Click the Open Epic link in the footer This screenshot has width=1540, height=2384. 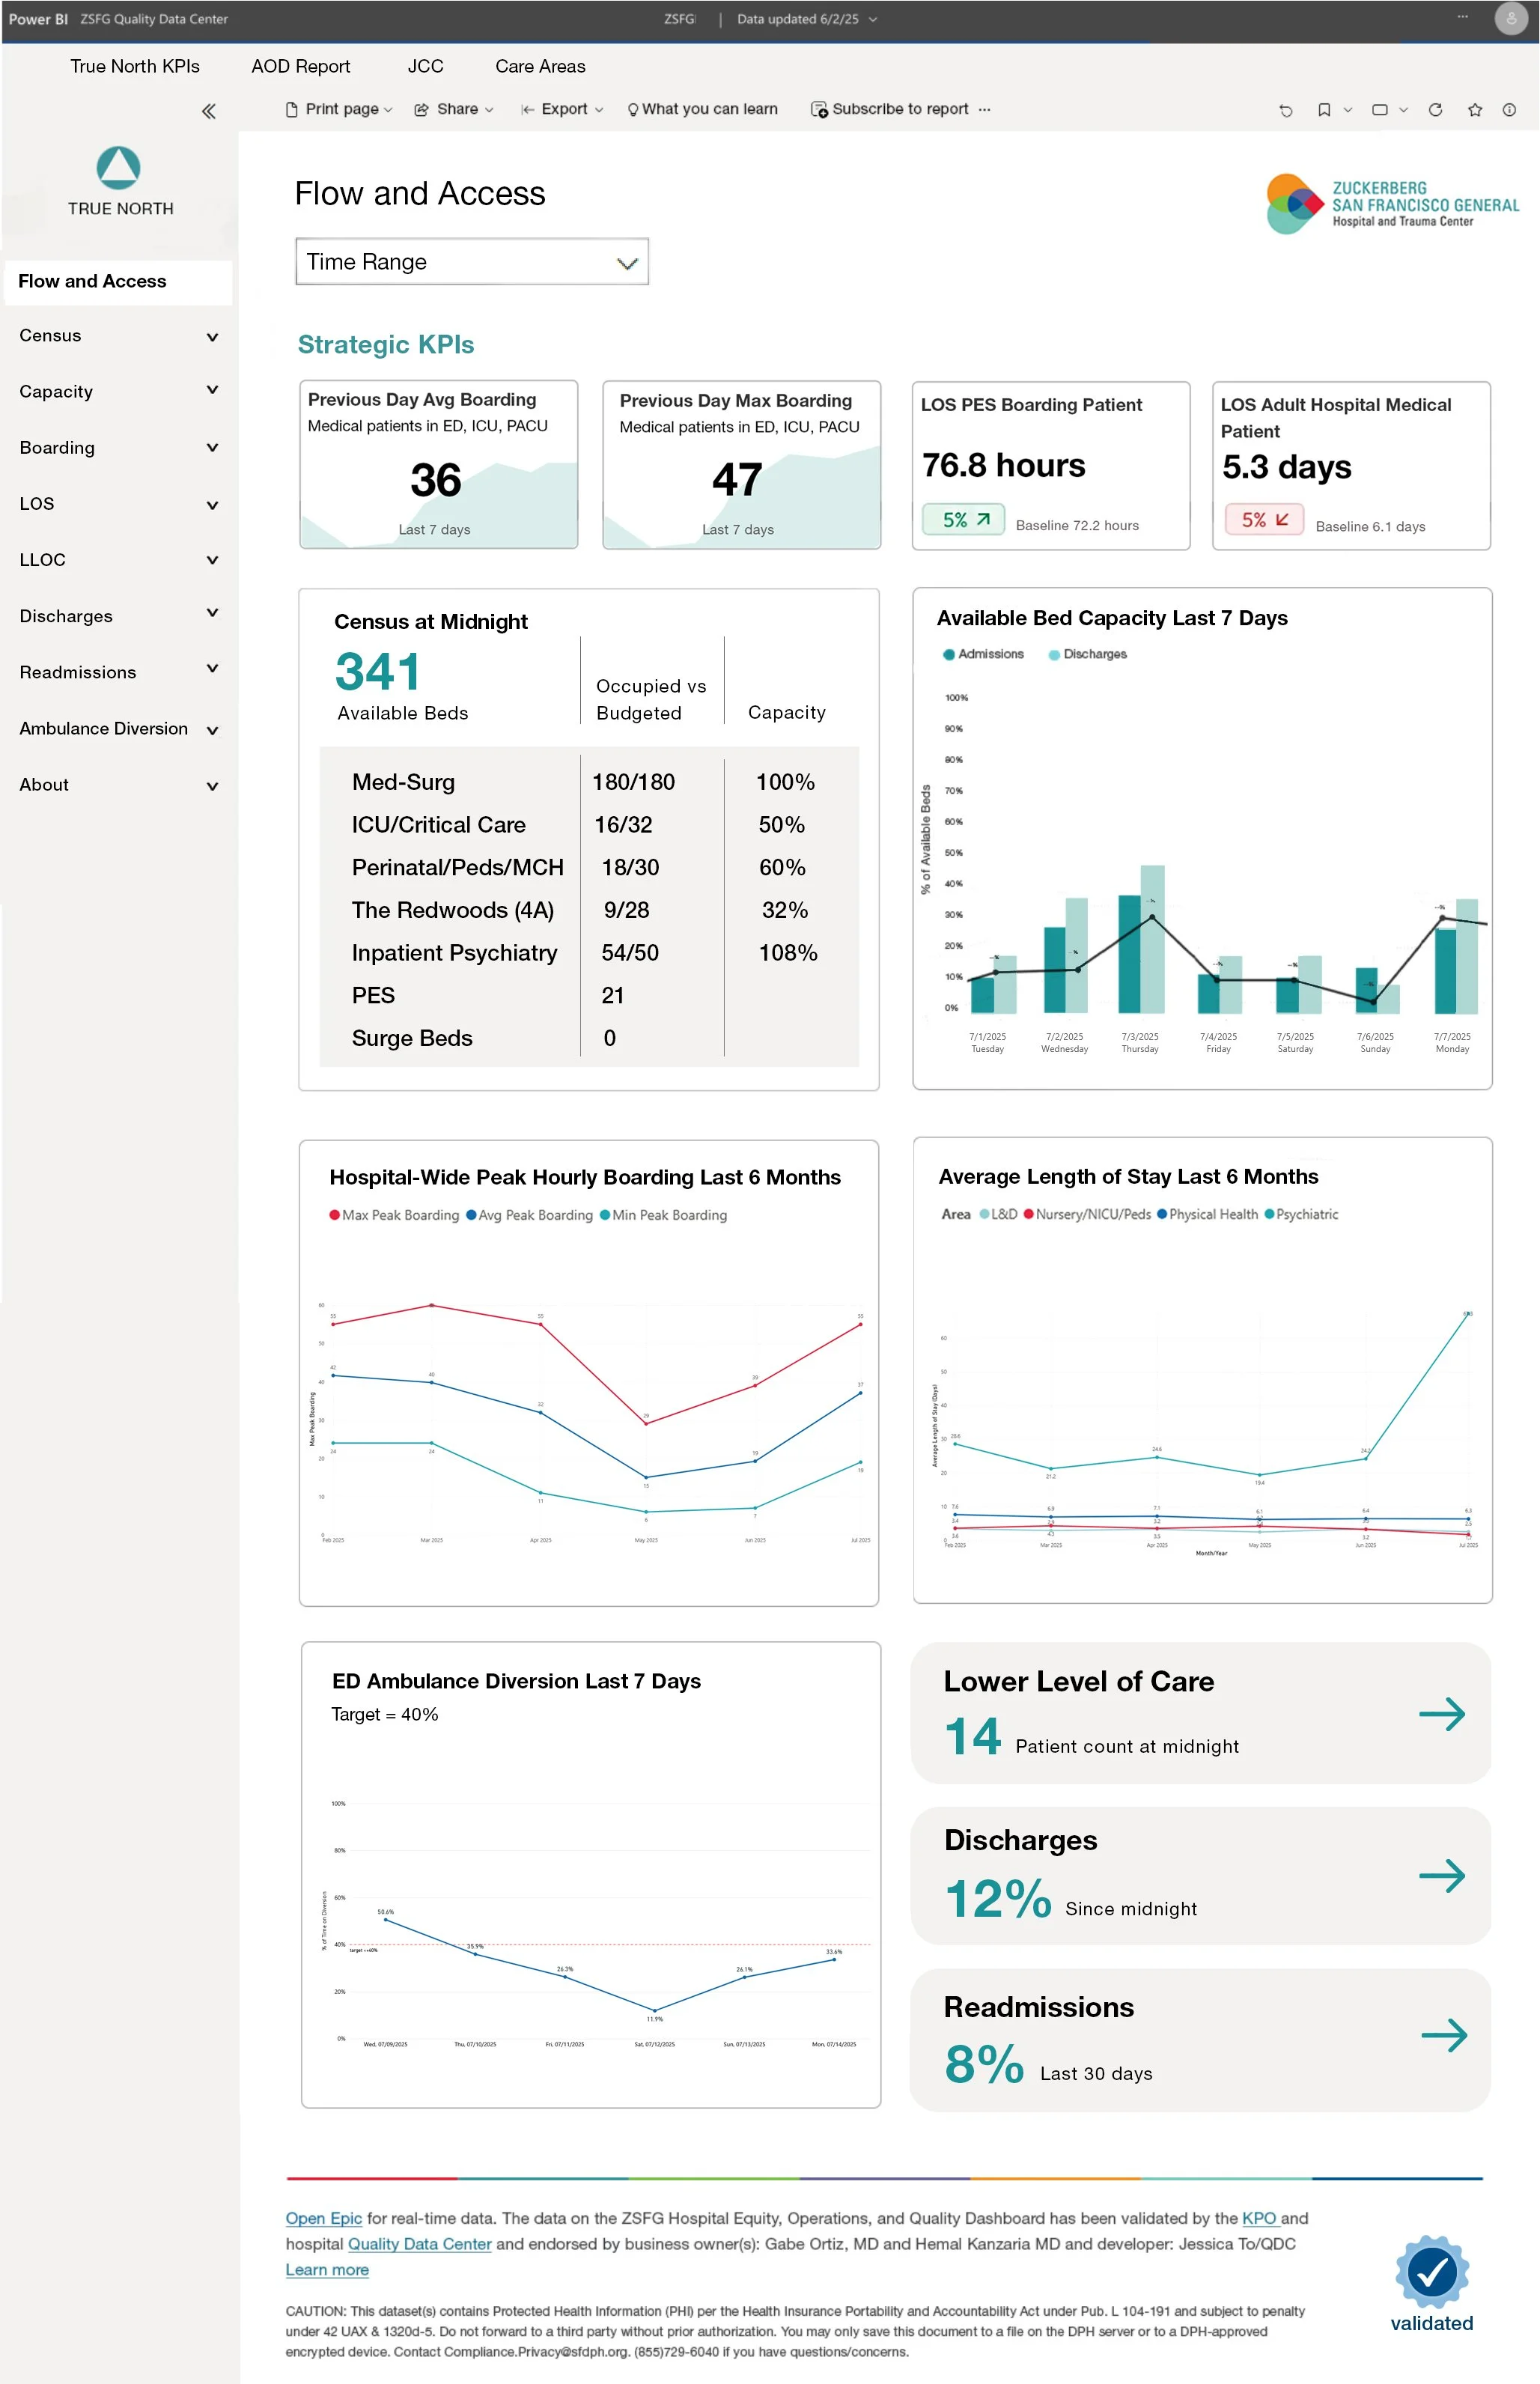[x=322, y=2218]
